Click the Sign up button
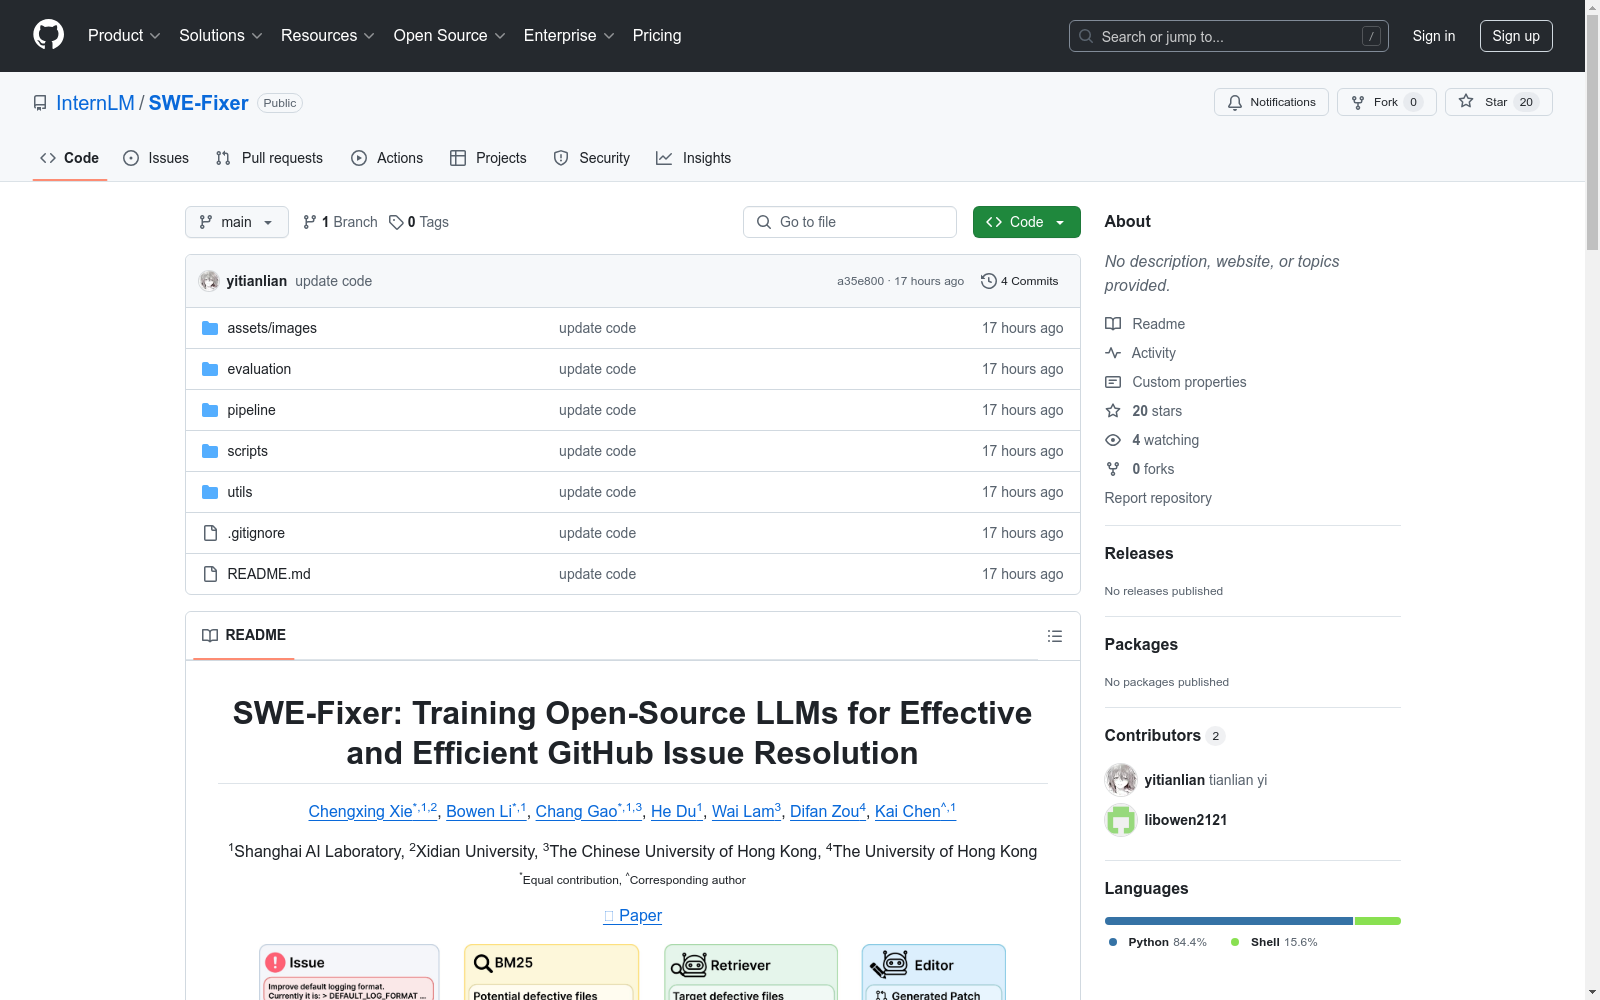1600x1000 pixels. click(x=1516, y=36)
